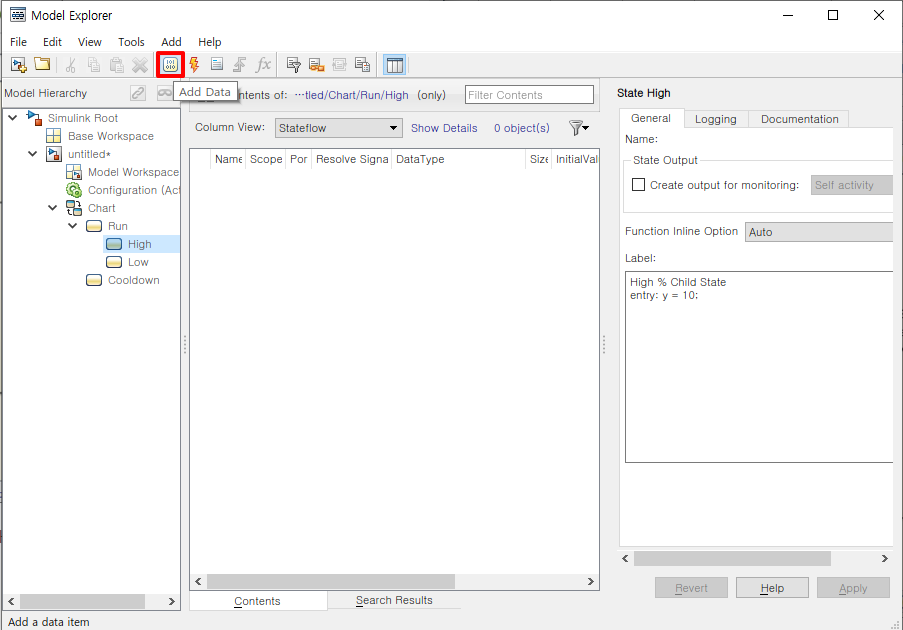Click the Apply button
The width and height of the screenshot is (903, 630).
[853, 588]
